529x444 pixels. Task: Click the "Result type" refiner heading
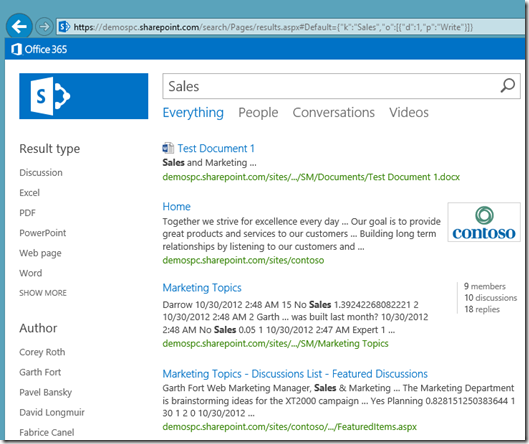pyautogui.click(x=50, y=149)
